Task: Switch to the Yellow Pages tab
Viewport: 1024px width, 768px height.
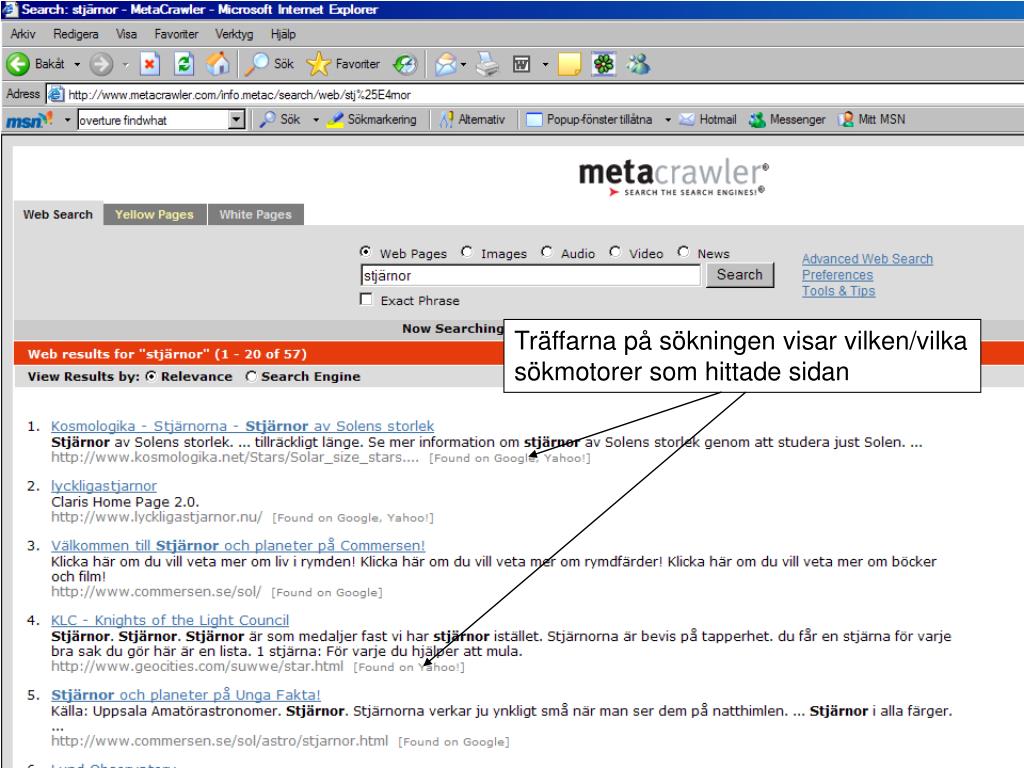Action: click(154, 214)
